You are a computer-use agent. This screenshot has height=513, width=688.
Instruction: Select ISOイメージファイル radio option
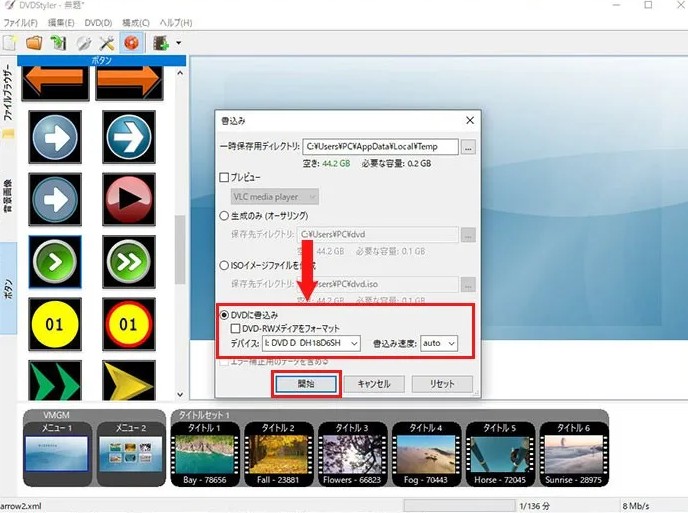[224, 265]
